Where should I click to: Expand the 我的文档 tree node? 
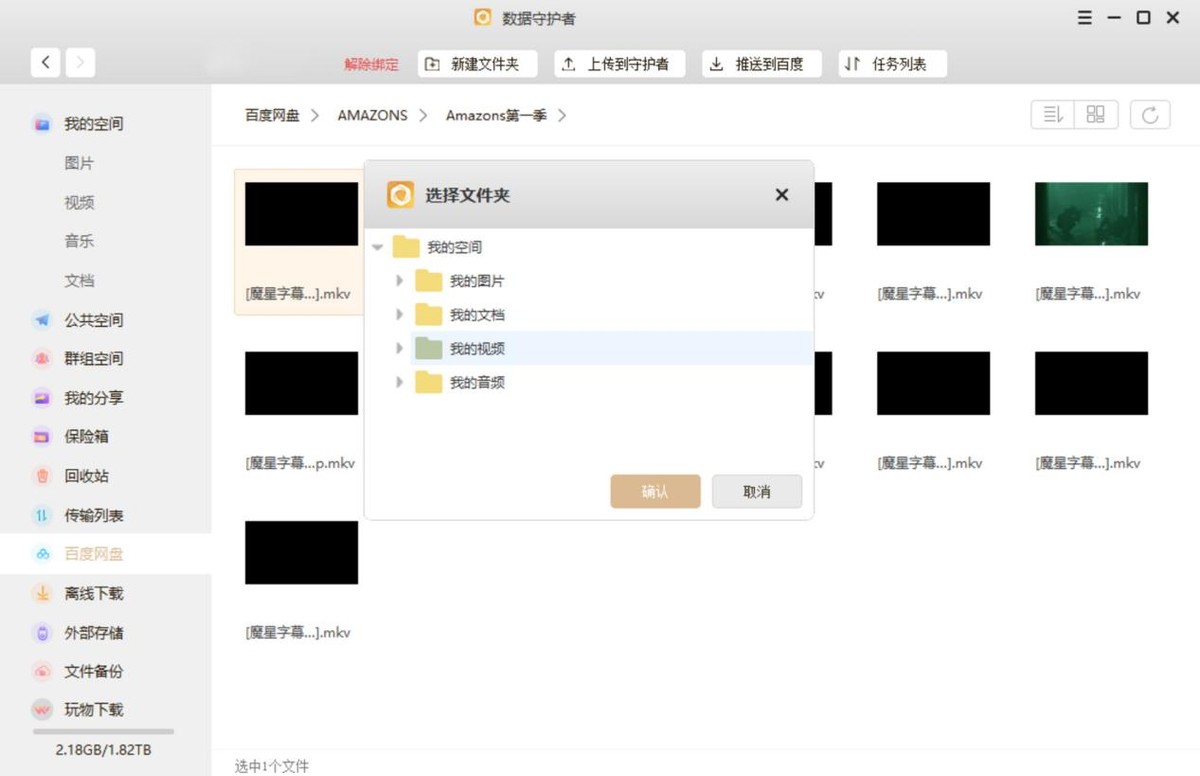400,315
